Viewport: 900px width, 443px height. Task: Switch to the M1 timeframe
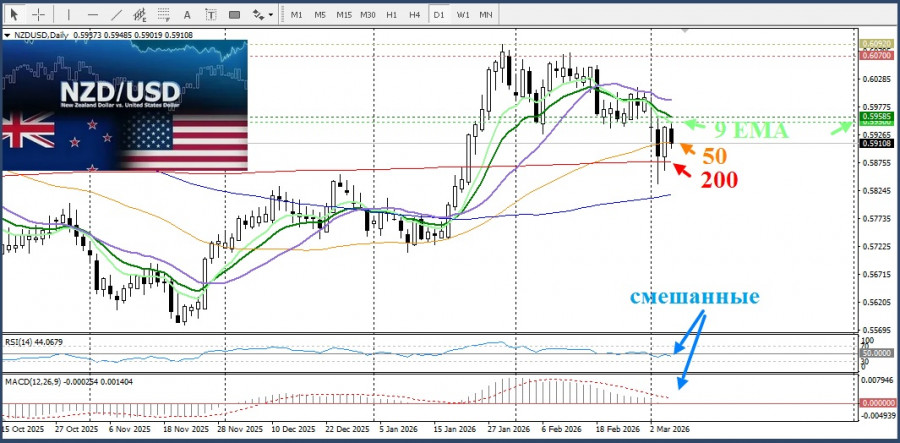pyautogui.click(x=297, y=14)
